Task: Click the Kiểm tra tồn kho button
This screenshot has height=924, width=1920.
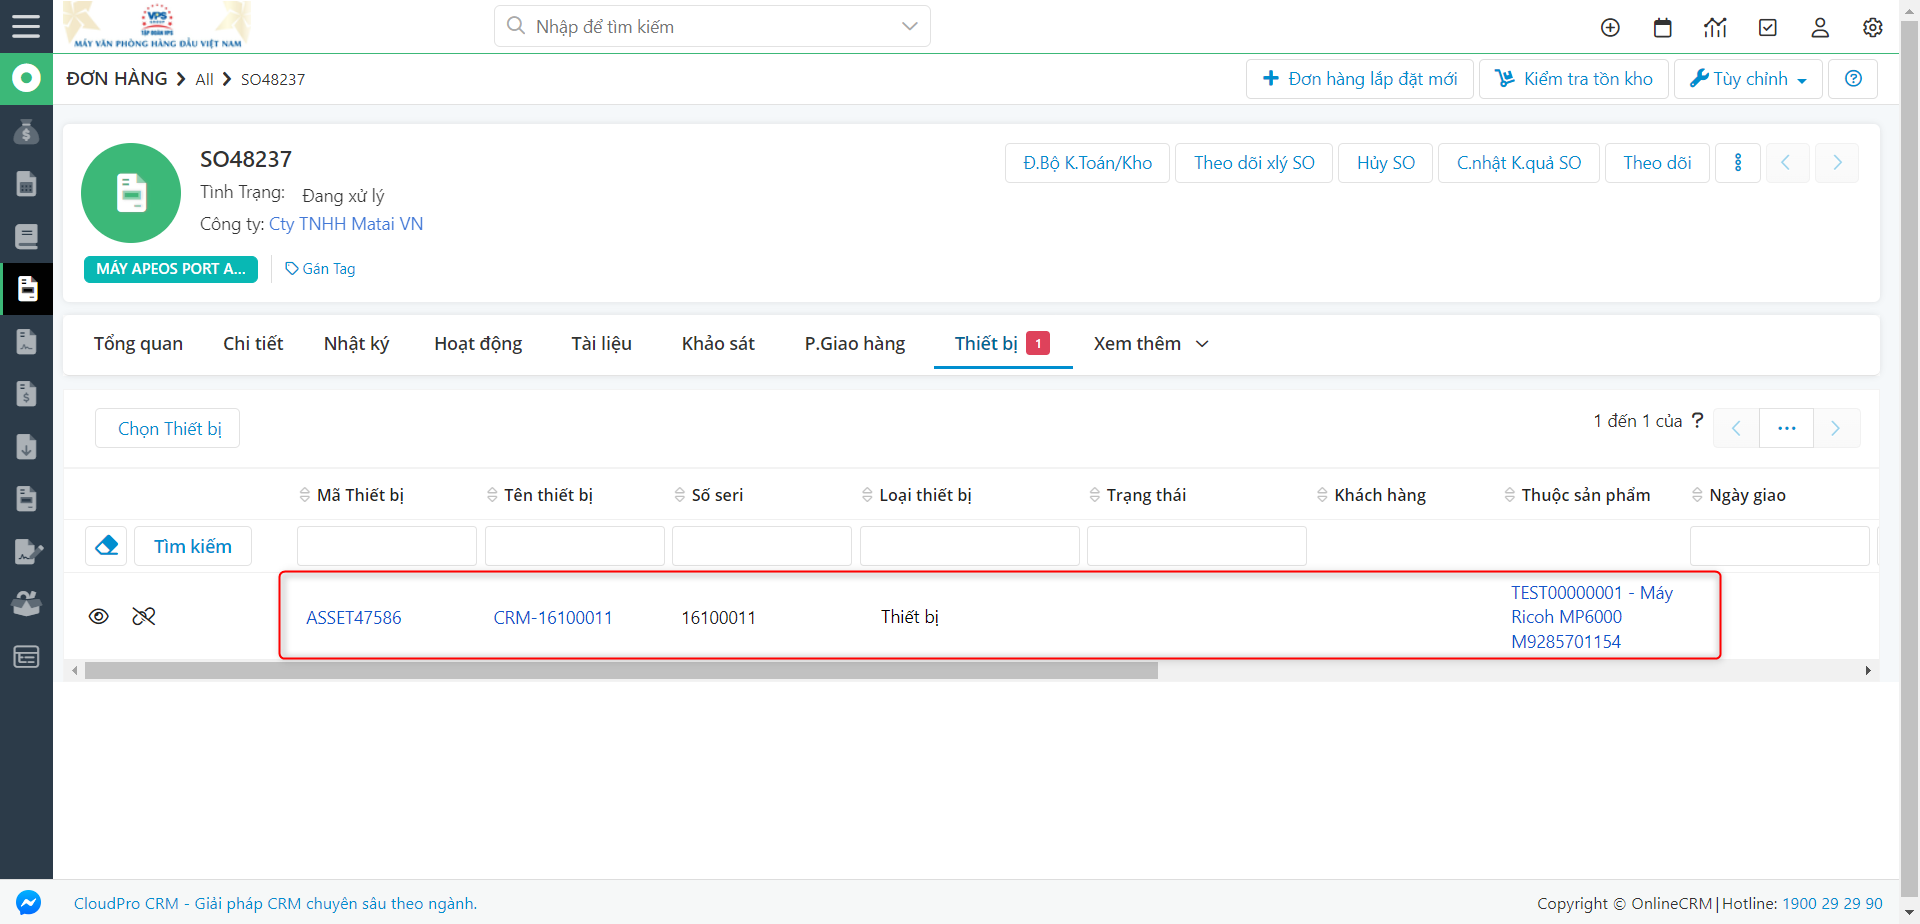Action: (x=1574, y=79)
